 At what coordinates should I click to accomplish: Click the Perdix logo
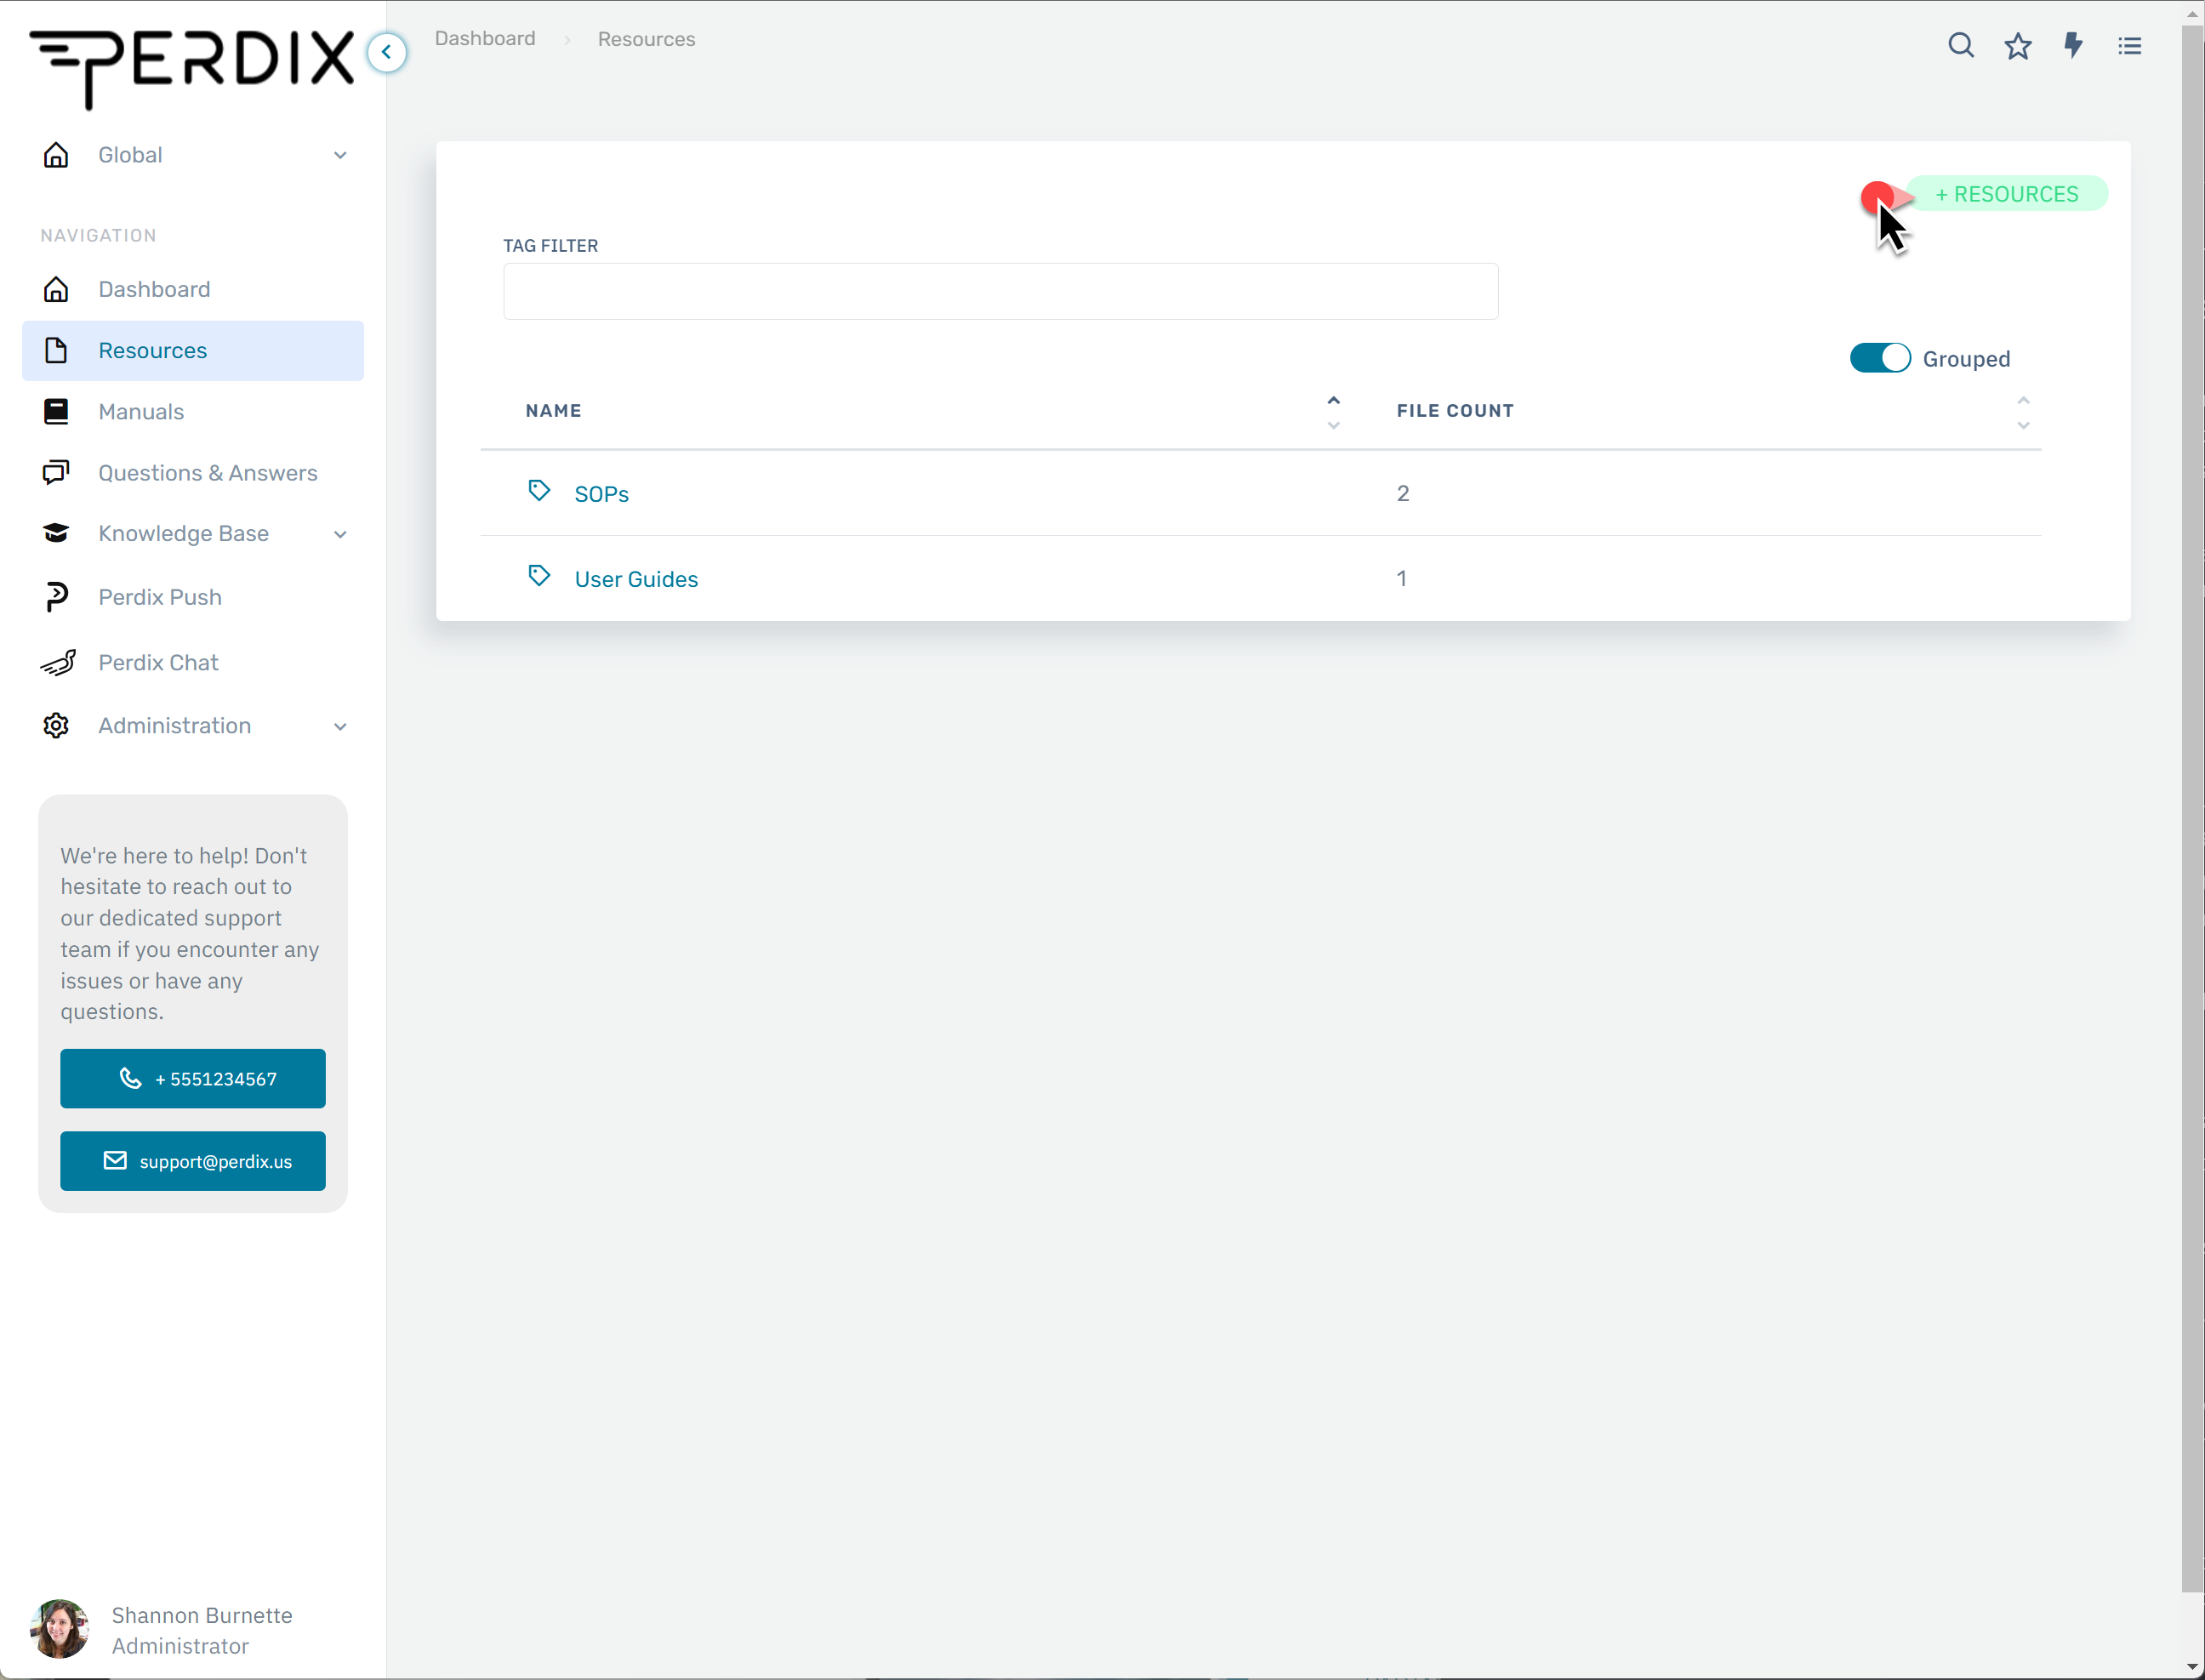pos(191,68)
